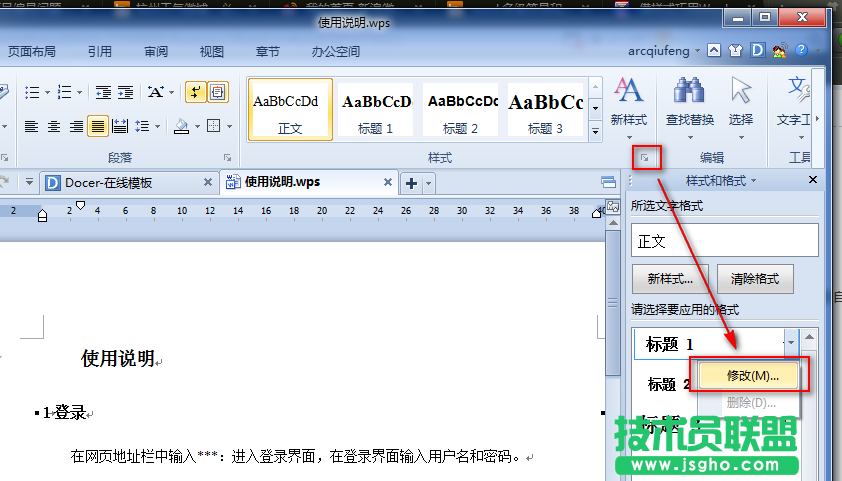Open the 审阅 ribbon tab
The width and height of the screenshot is (842, 481).
tap(156, 52)
